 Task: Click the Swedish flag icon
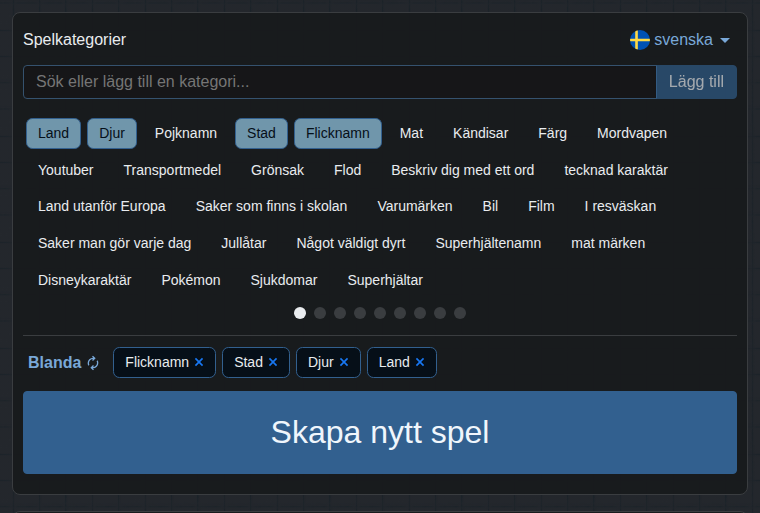click(639, 40)
